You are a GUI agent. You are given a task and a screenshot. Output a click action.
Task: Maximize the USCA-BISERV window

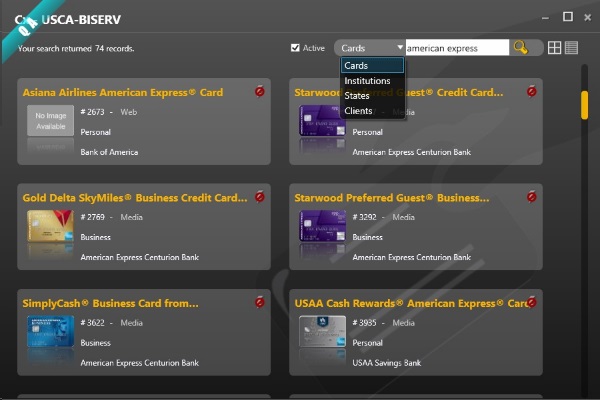click(x=568, y=17)
